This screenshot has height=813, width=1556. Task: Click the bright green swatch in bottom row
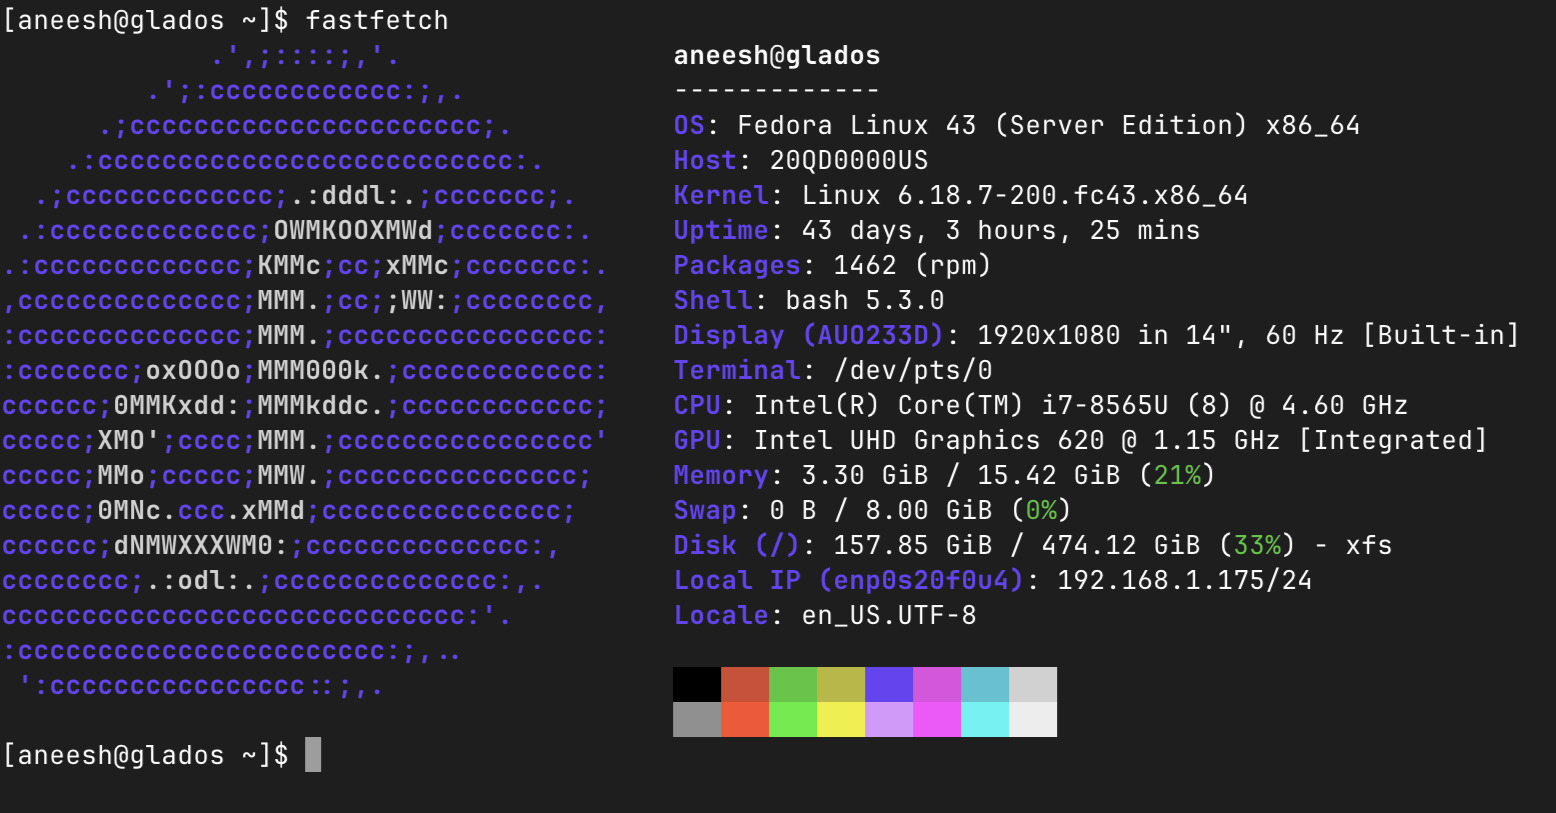793,719
